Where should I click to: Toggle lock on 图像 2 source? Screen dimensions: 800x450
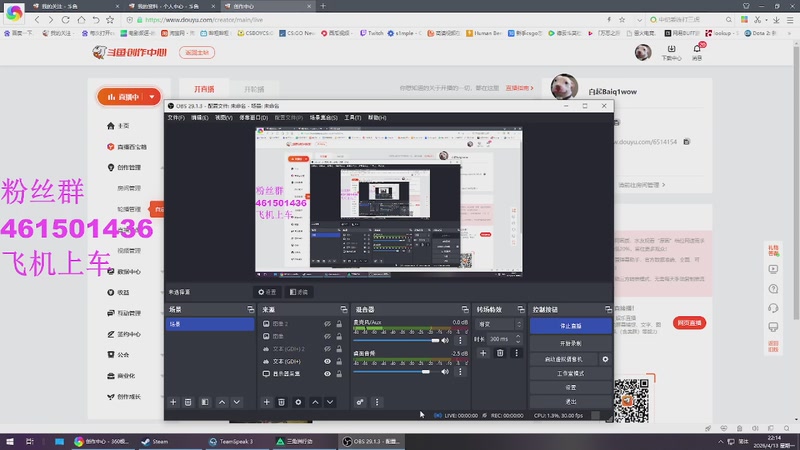coord(339,324)
